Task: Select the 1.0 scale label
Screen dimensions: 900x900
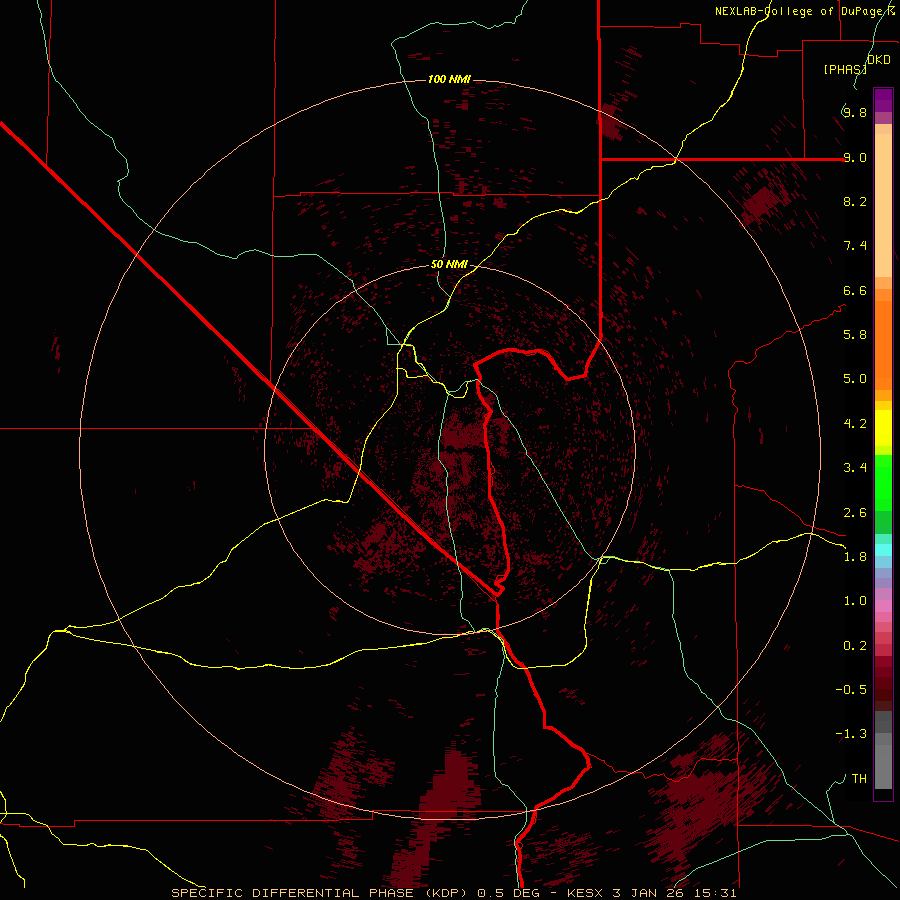Action: point(855,601)
